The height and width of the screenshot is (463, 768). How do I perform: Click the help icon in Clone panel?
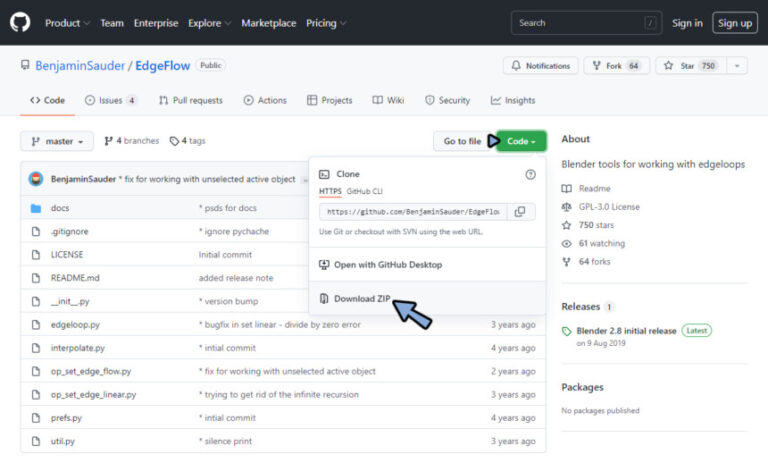(530, 174)
